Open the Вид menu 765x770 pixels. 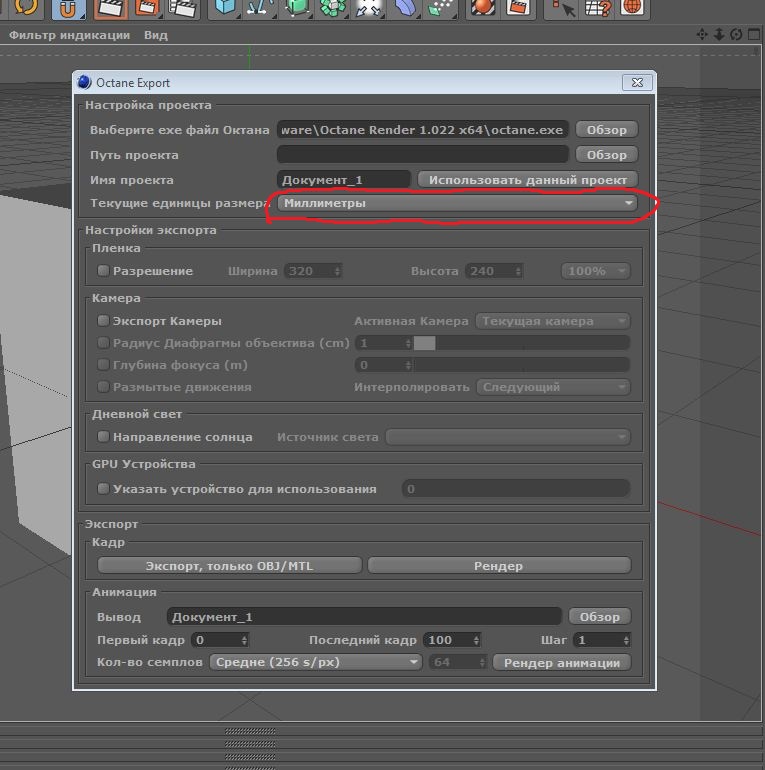[156, 35]
